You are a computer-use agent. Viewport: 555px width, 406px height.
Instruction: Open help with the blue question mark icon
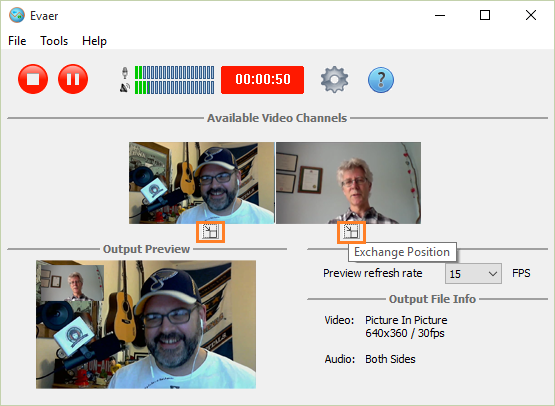[x=381, y=80]
